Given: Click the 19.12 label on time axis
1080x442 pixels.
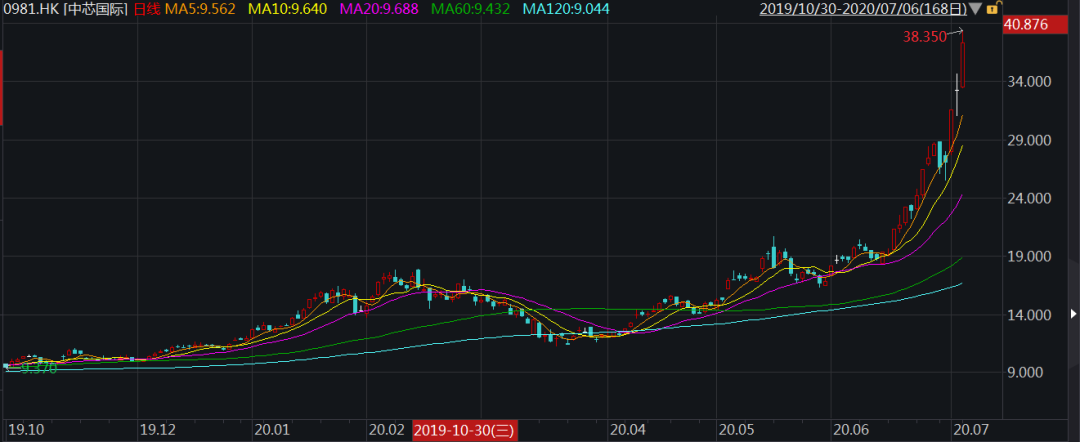Looking at the screenshot, I should click(158, 430).
